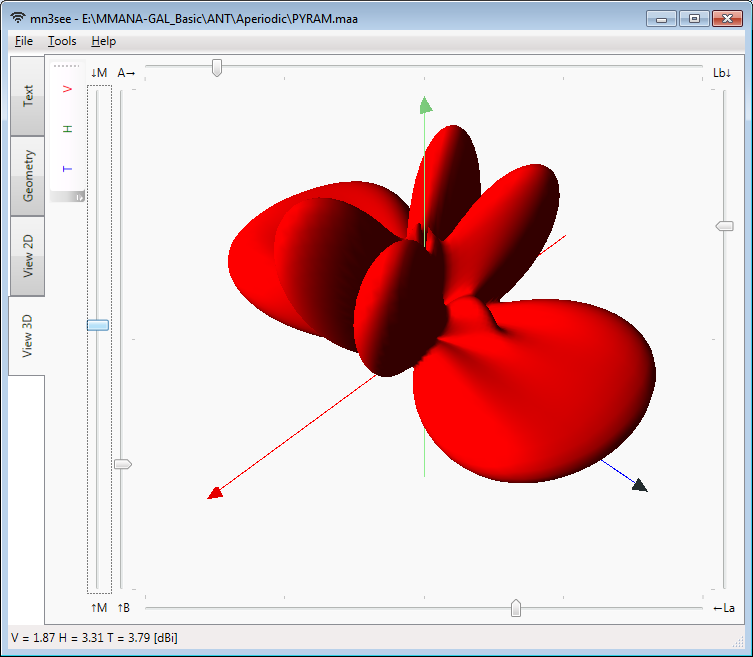Click the blue magnification slider handle
753x657 pixels.
pyautogui.click(x=98, y=325)
